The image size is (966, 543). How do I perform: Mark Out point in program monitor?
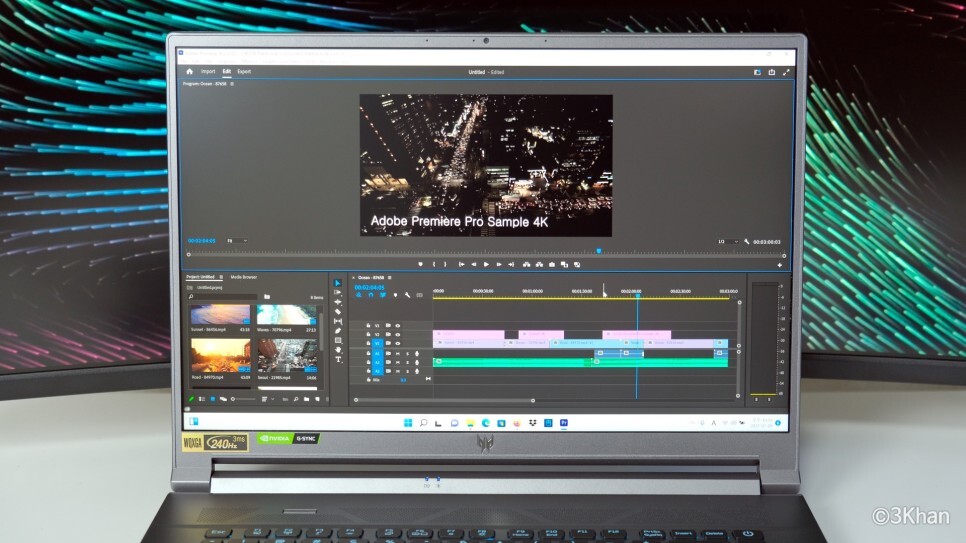click(x=445, y=264)
